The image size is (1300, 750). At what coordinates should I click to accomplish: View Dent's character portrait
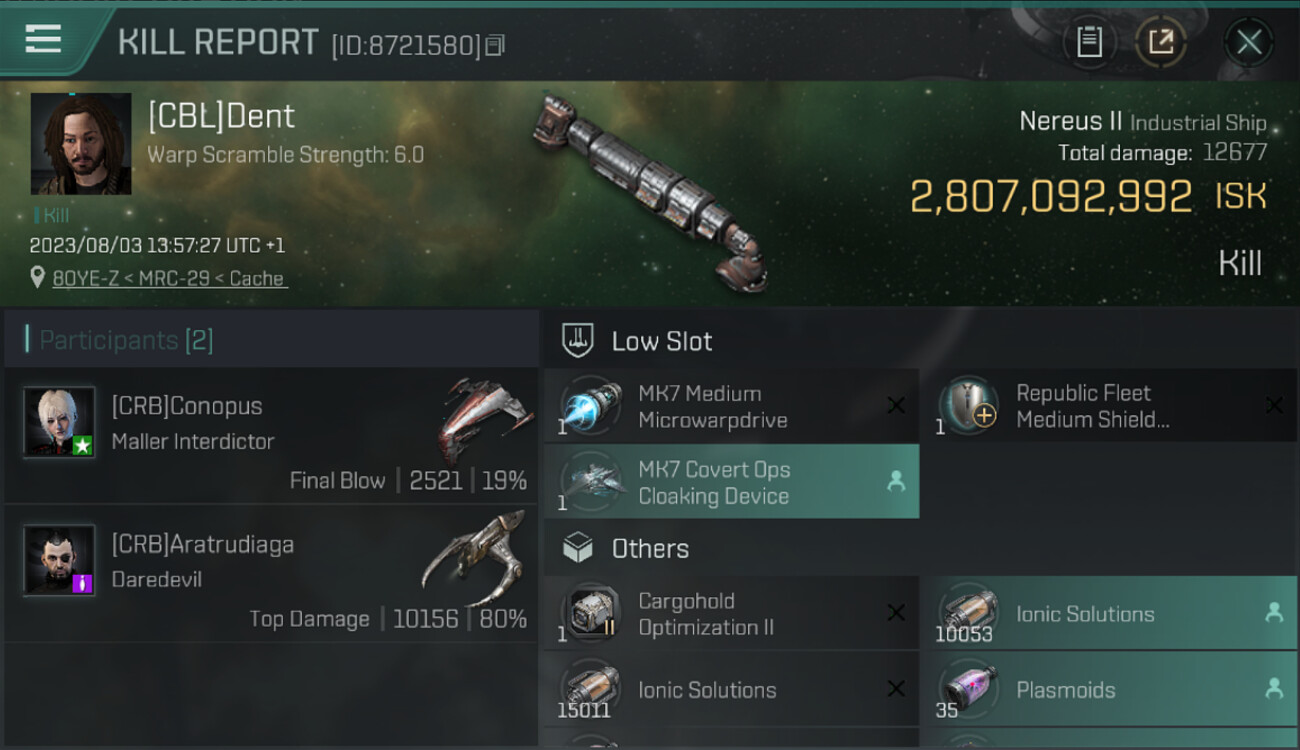[81, 143]
